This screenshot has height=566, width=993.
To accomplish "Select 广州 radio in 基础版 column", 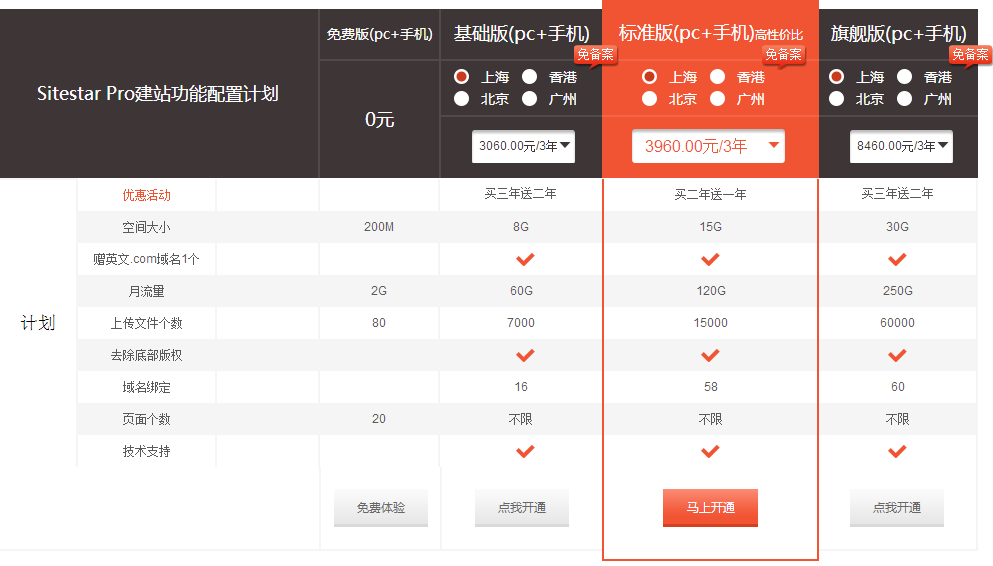I will 529,99.
